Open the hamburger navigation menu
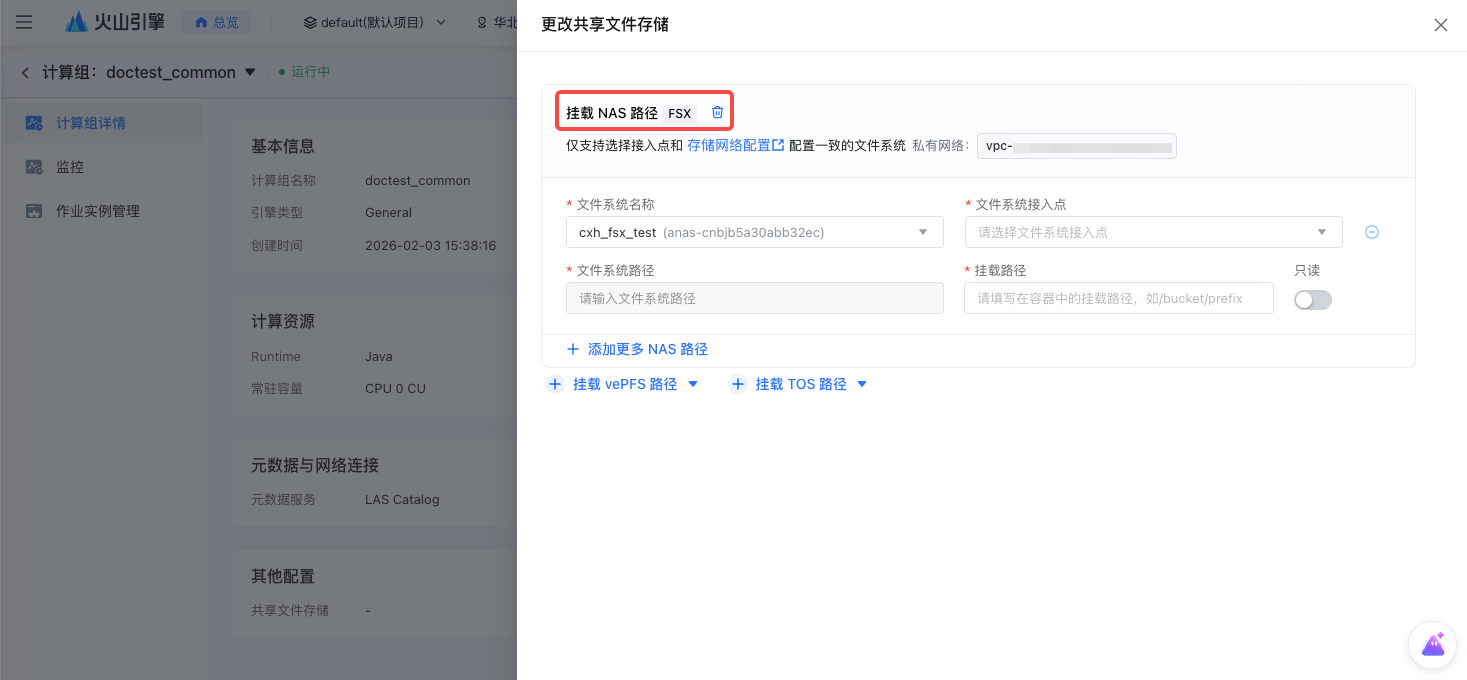The height and width of the screenshot is (680, 1467). coord(24,22)
